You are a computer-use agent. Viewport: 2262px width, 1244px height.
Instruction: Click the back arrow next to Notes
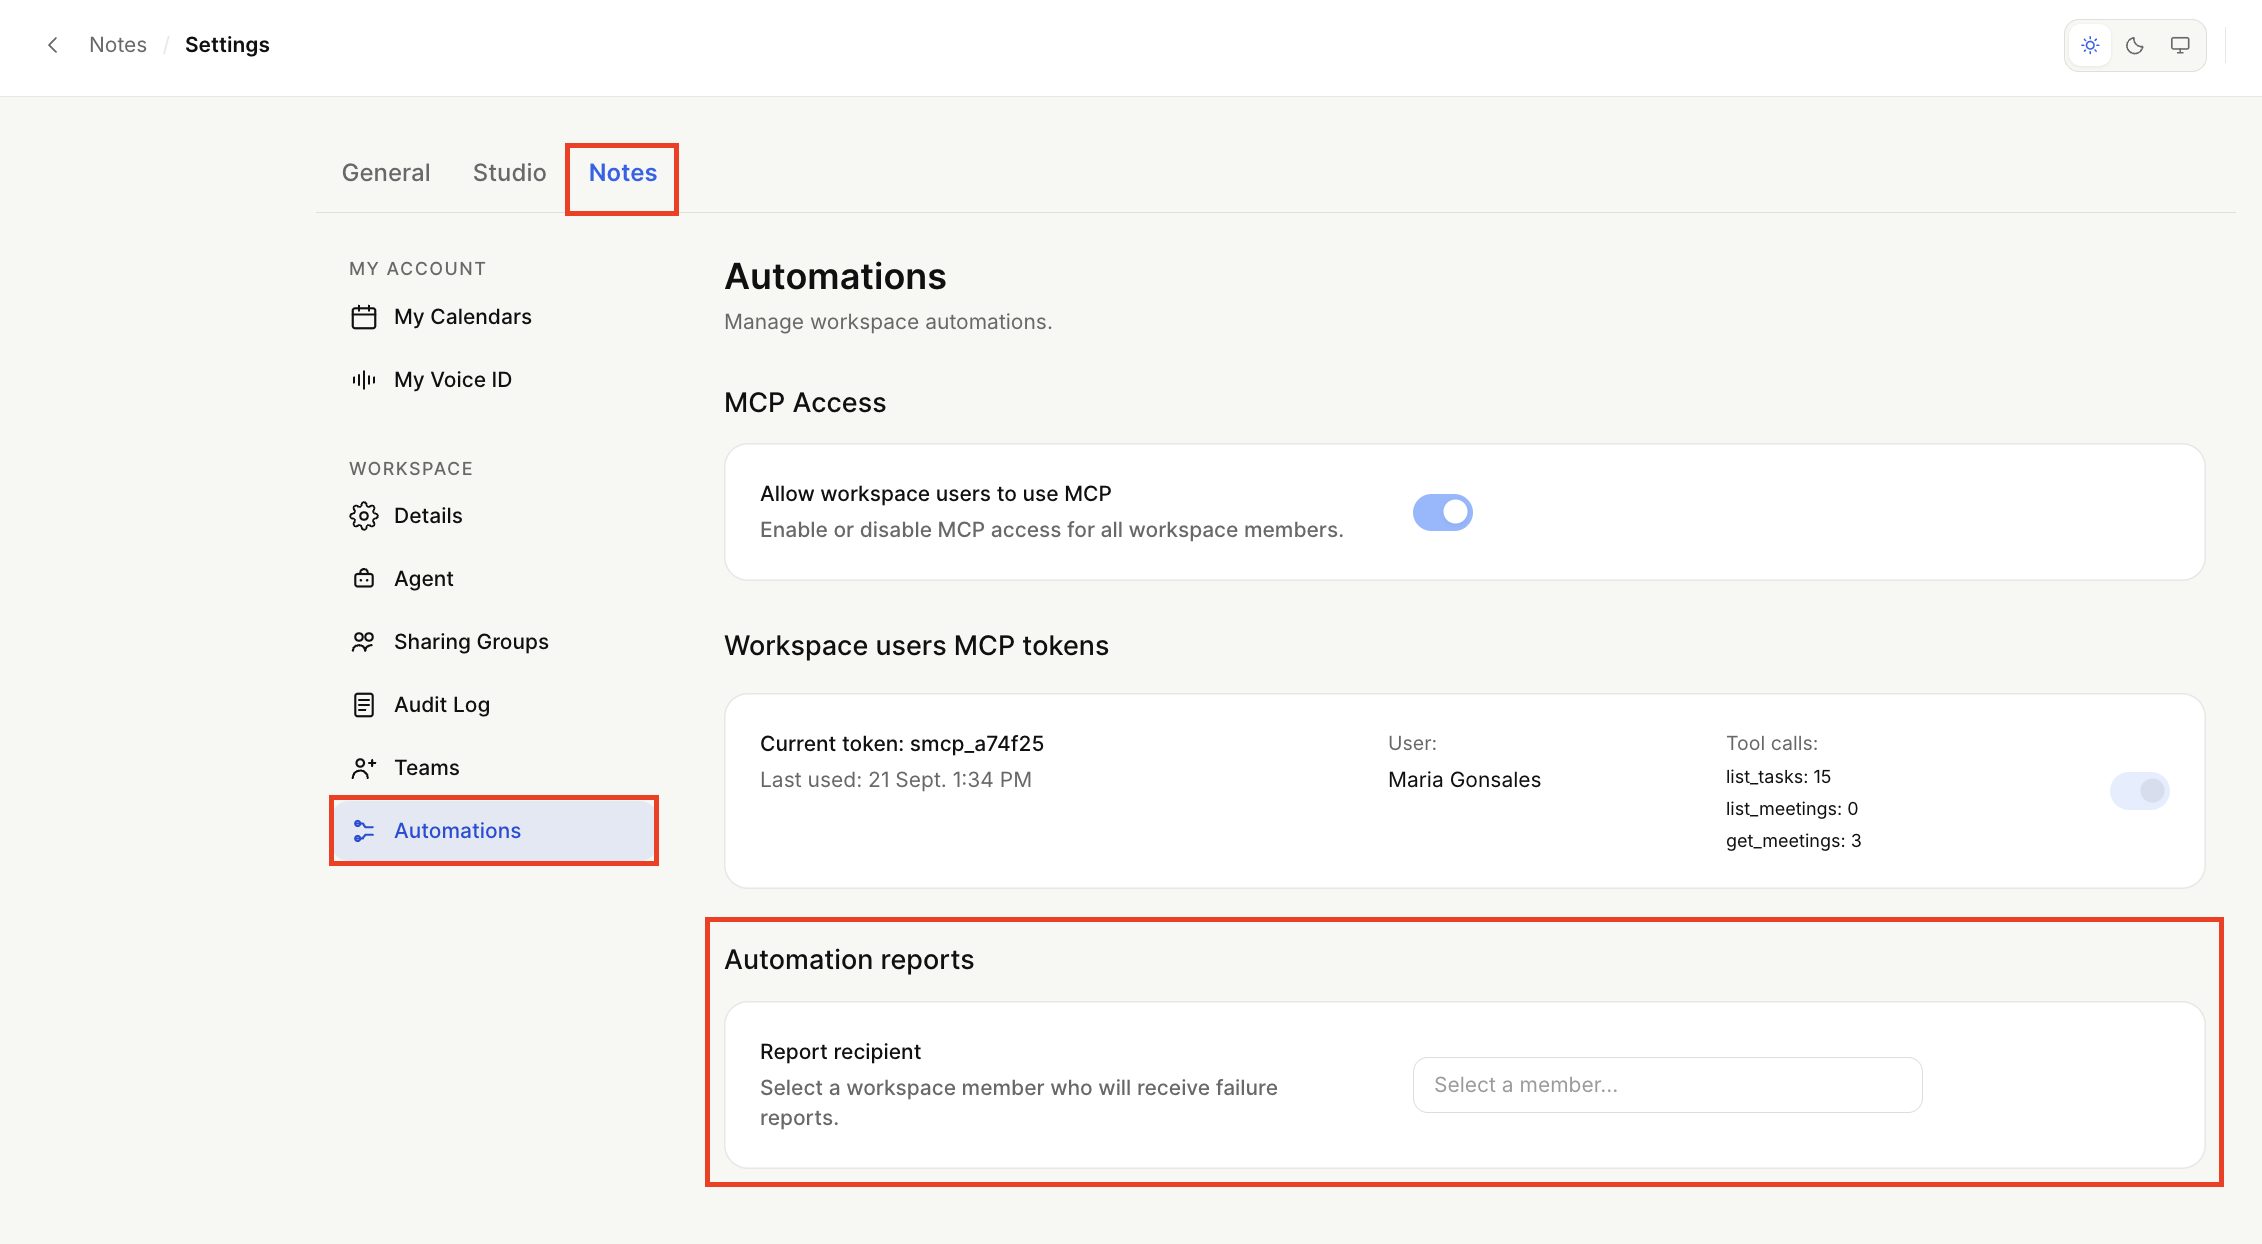pos(53,45)
